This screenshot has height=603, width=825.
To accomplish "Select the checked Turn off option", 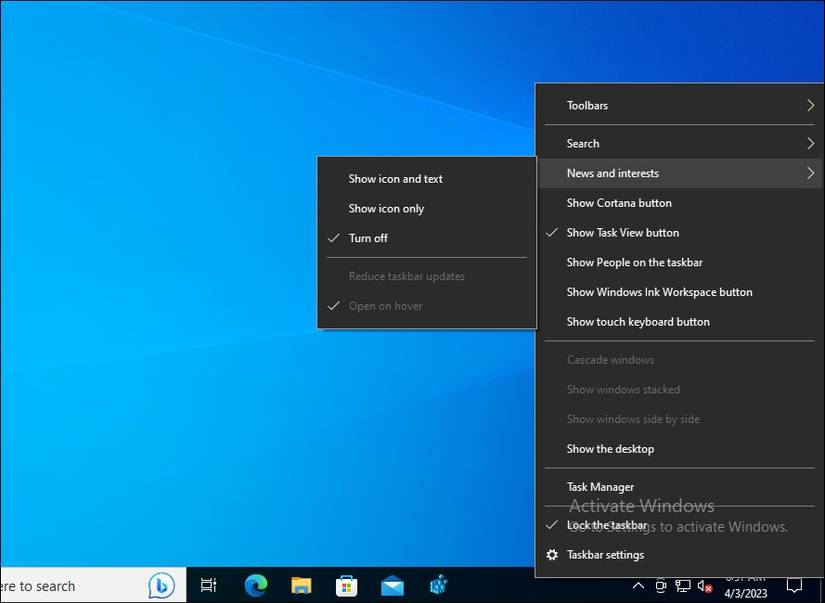I will 427,238.
